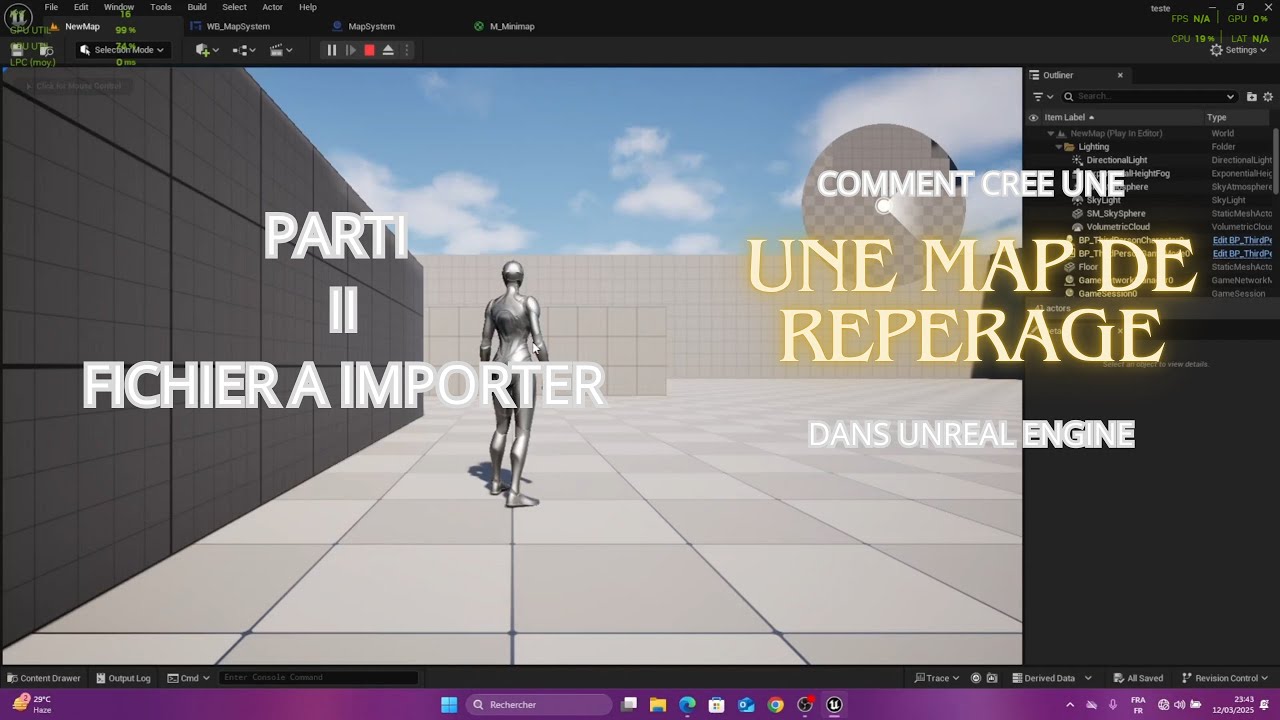Open the Trace dropdown in status bar

click(x=937, y=678)
